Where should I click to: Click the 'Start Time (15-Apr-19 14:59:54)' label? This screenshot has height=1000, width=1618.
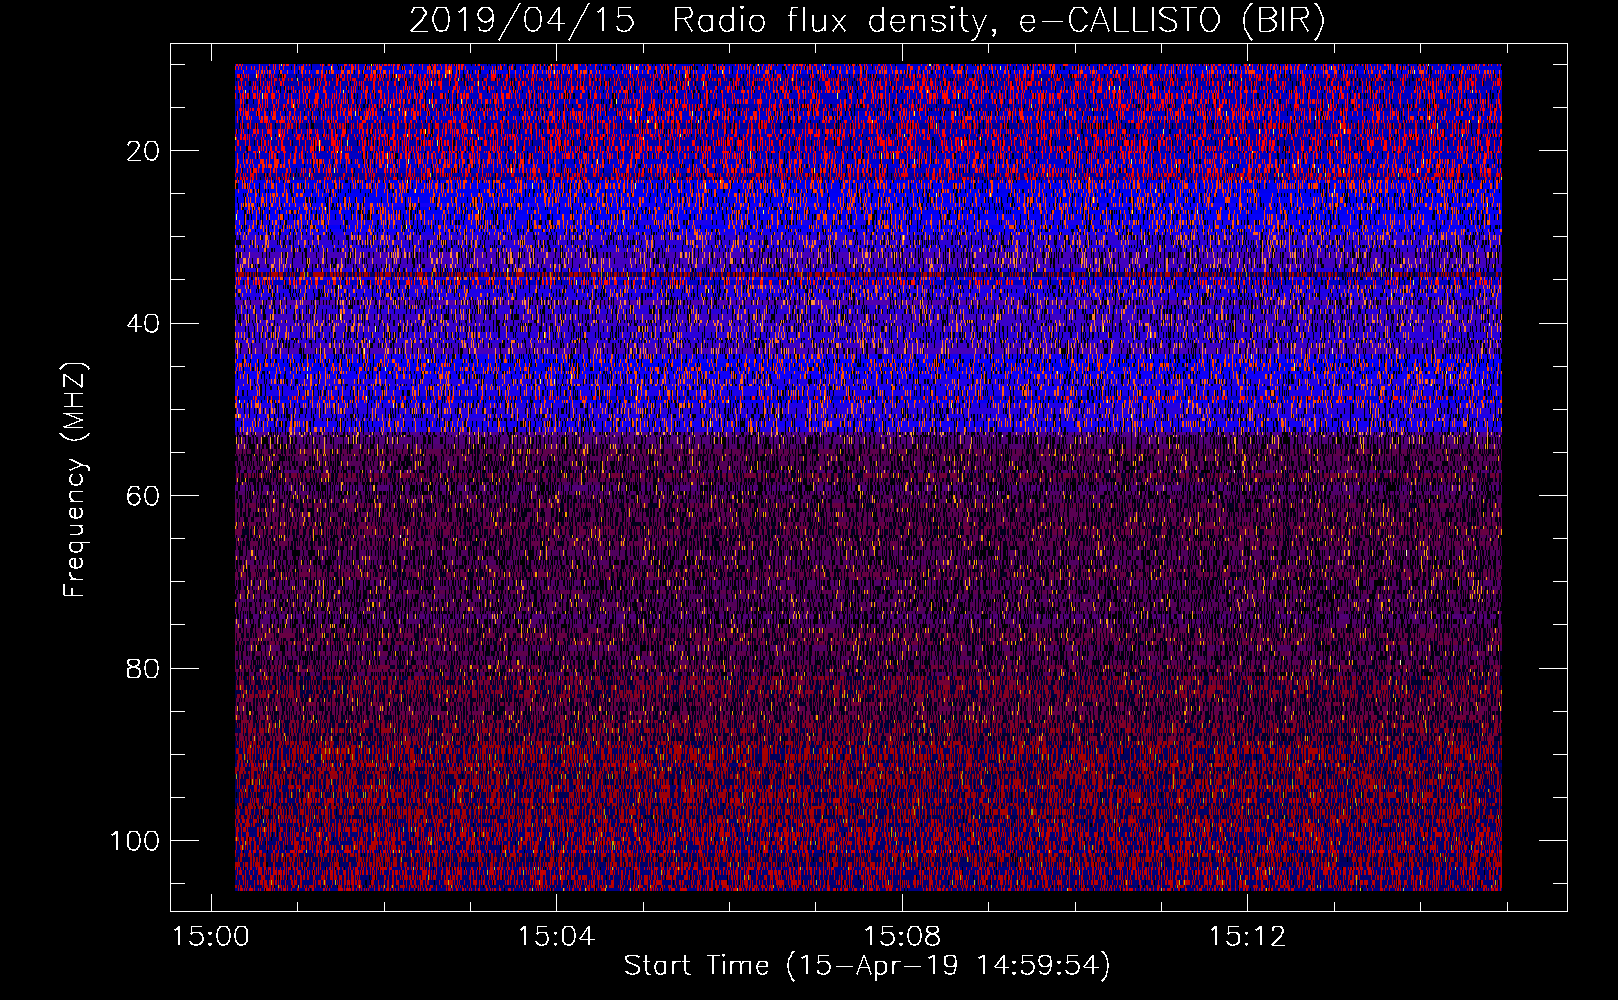[867, 966]
